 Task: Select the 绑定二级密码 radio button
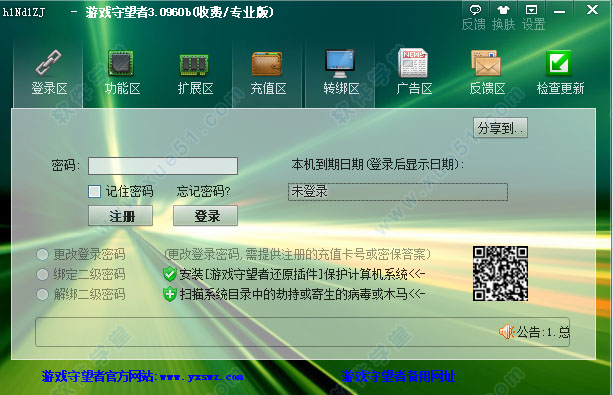pos(42,274)
